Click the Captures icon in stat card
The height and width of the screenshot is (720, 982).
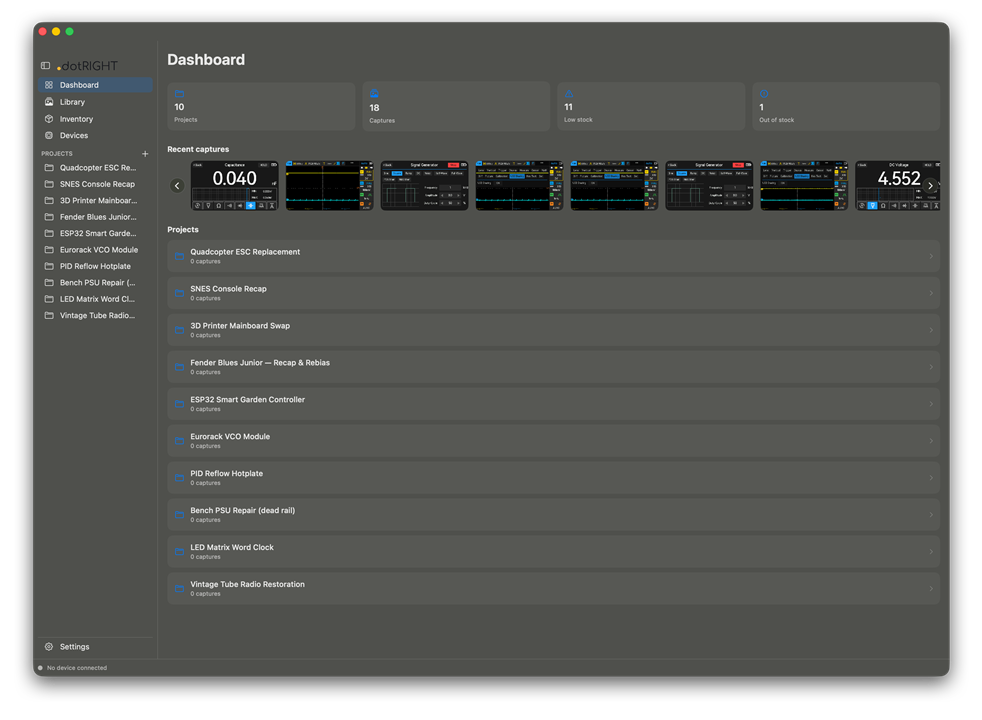pos(374,94)
